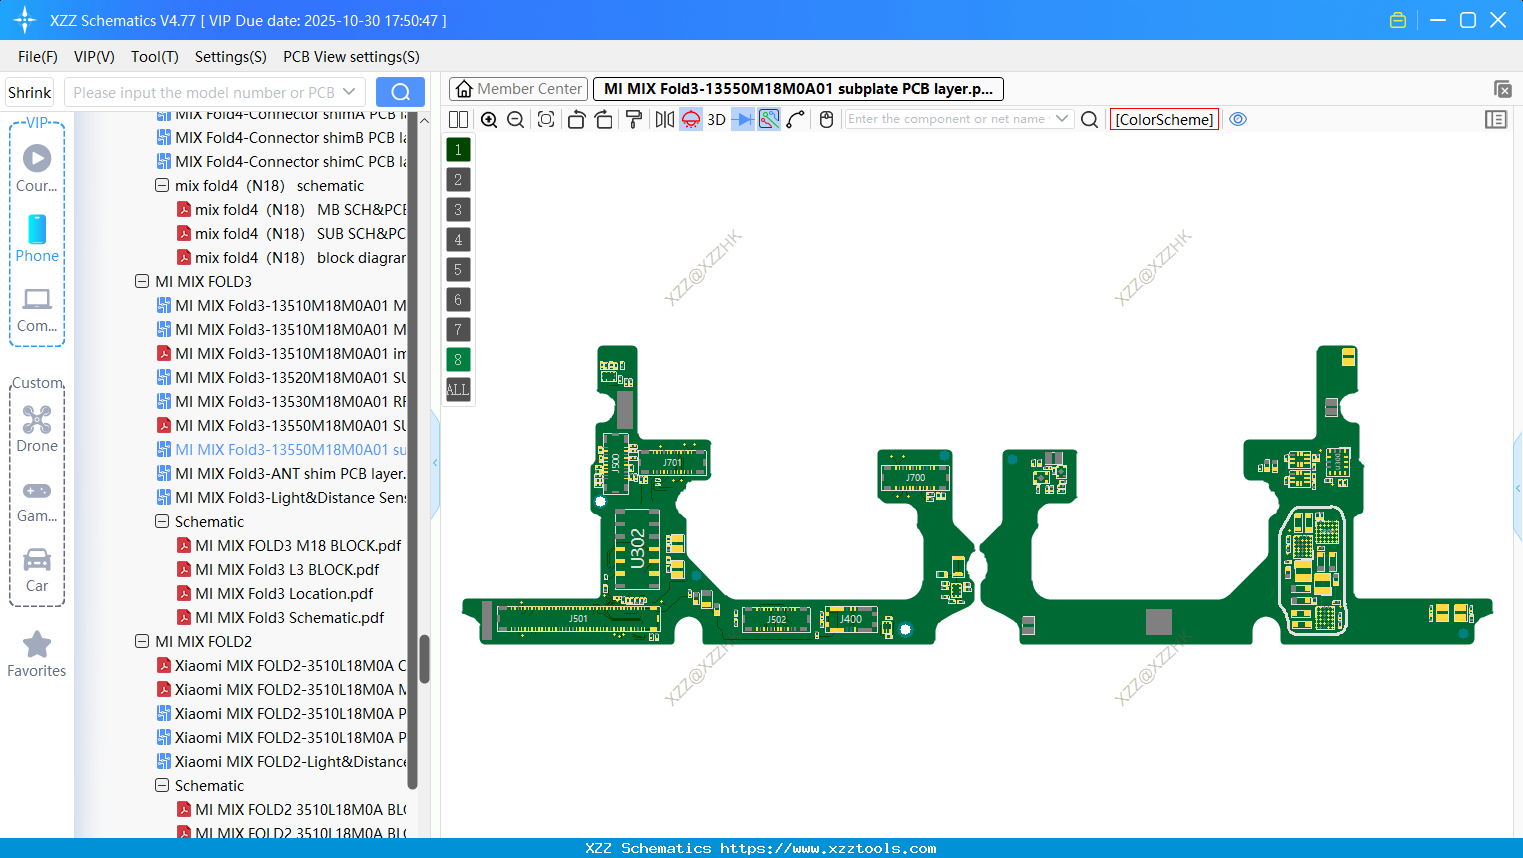
Task: Open the ColorScheme selector
Action: [x=1164, y=119]
